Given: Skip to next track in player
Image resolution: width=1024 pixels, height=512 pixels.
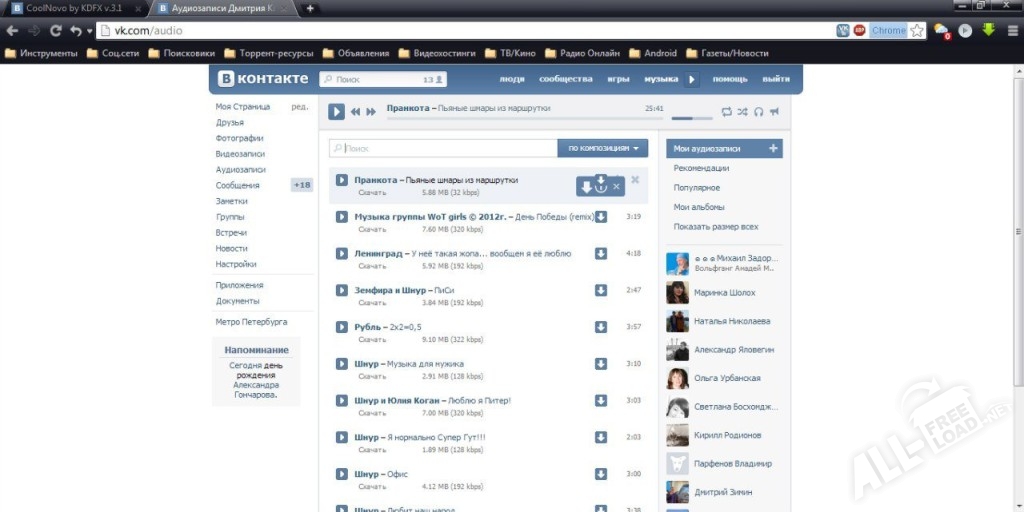Looking at the screenshot, I should (371, 112).
